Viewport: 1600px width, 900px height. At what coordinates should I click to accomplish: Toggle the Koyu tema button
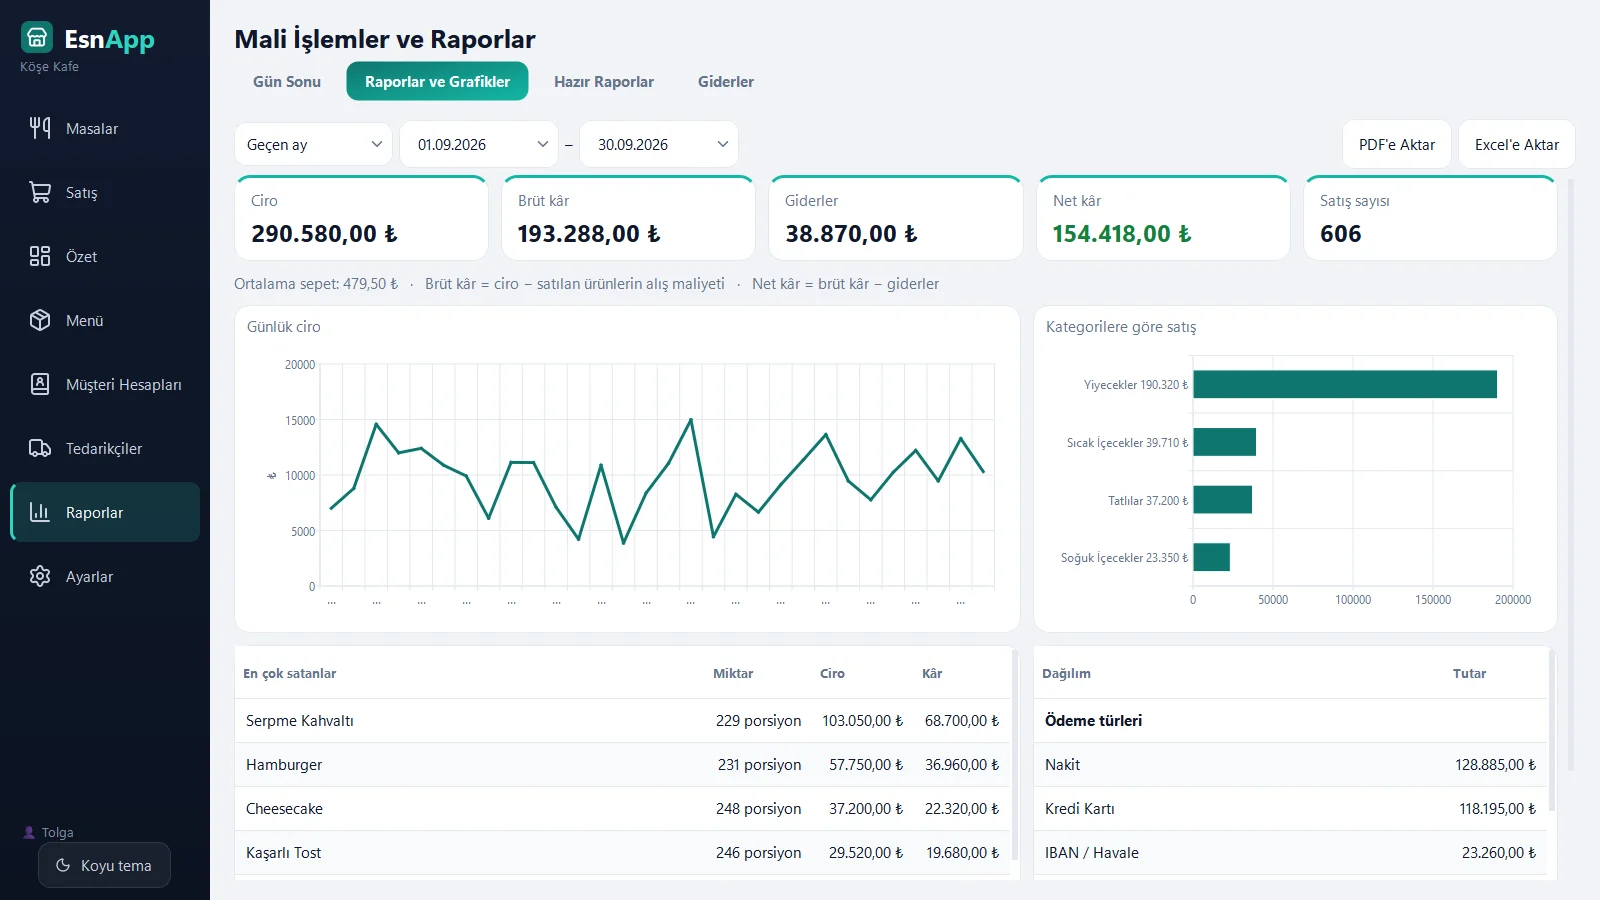[x=104, y=865]
